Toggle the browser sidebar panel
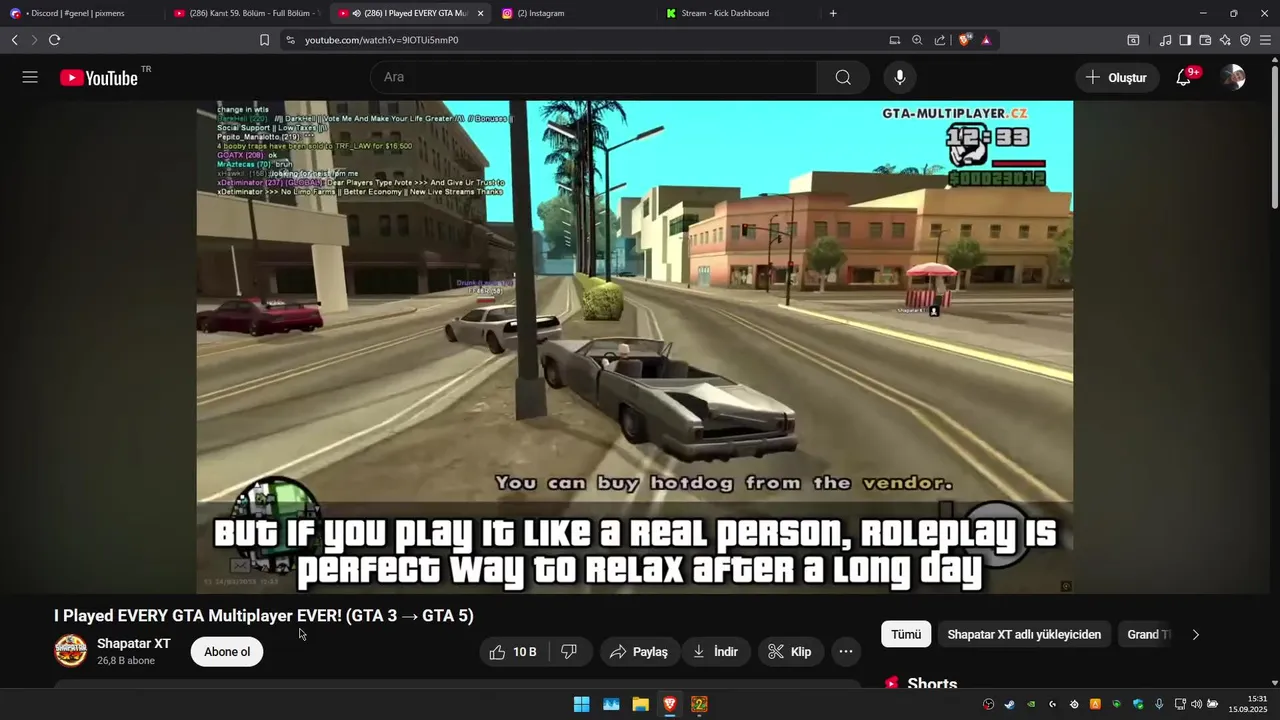 coord(1185,40)
